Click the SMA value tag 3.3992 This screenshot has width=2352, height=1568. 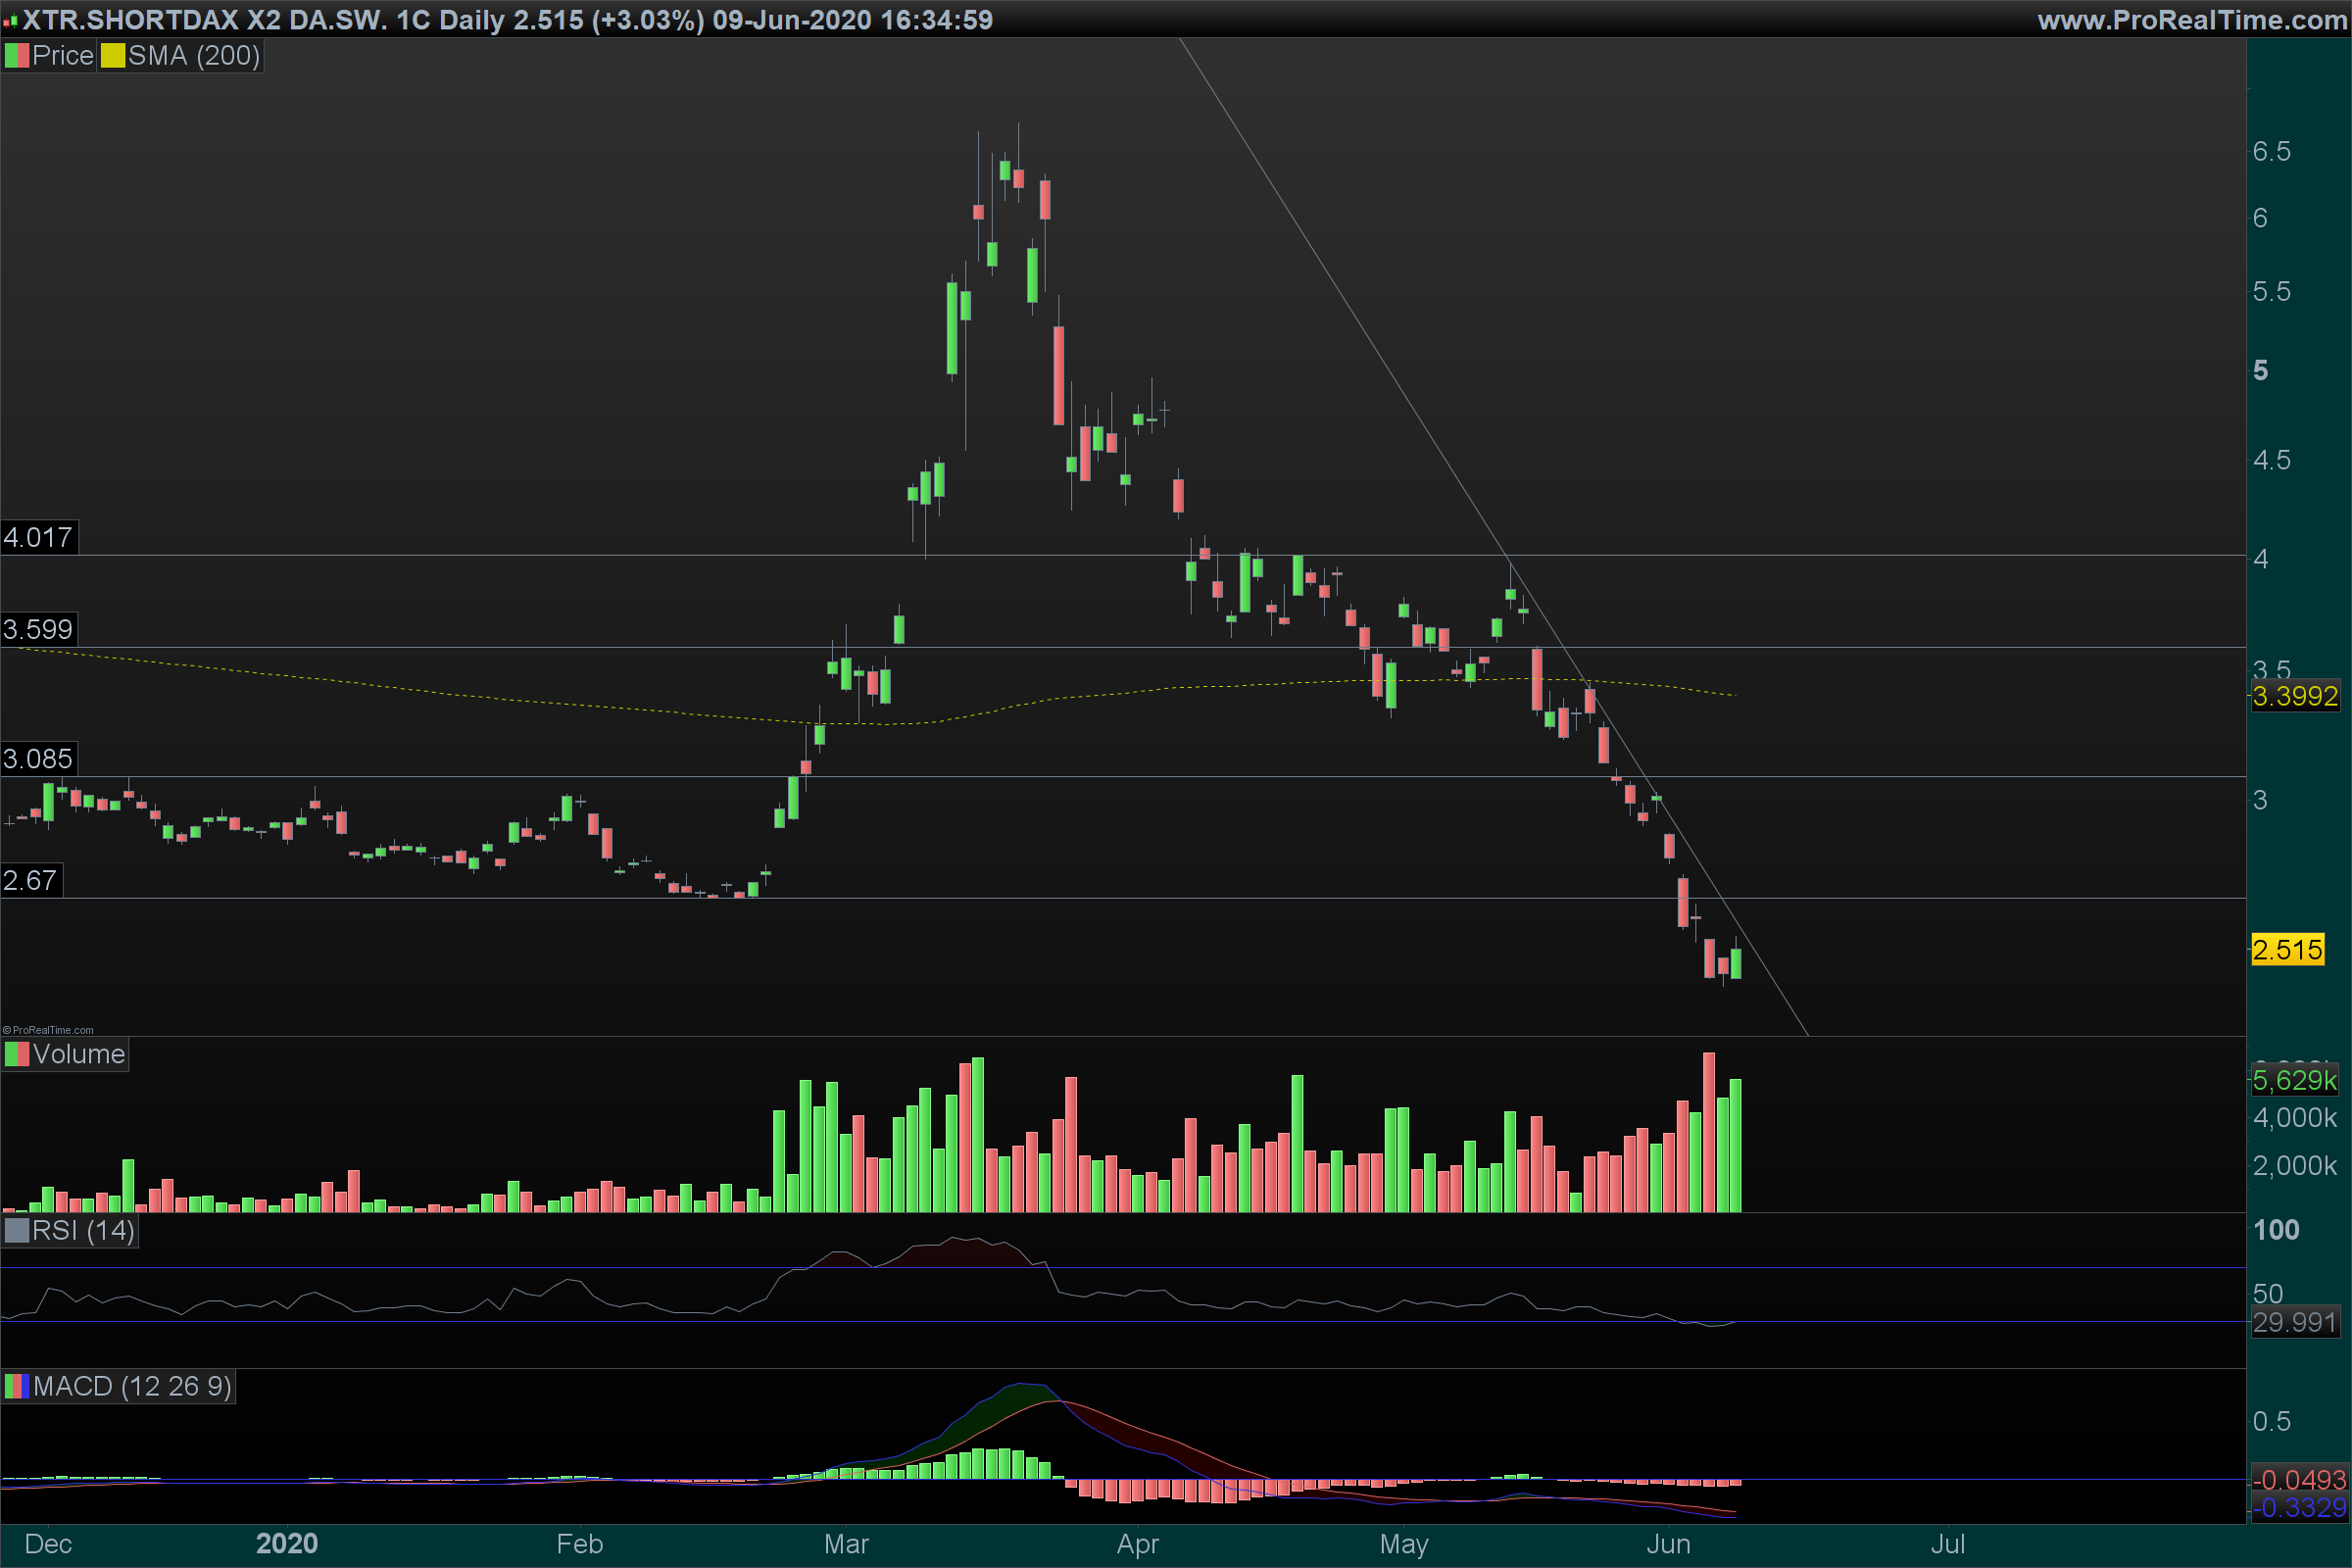2294,696
